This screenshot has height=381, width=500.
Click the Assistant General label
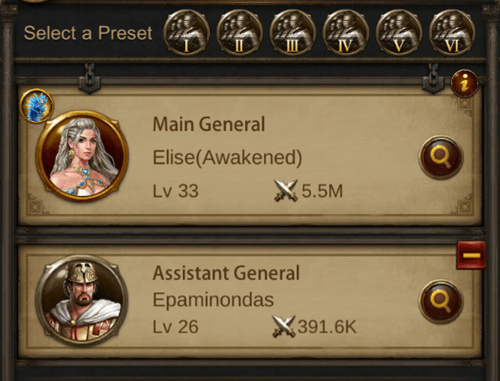click(x=226, y=273)
